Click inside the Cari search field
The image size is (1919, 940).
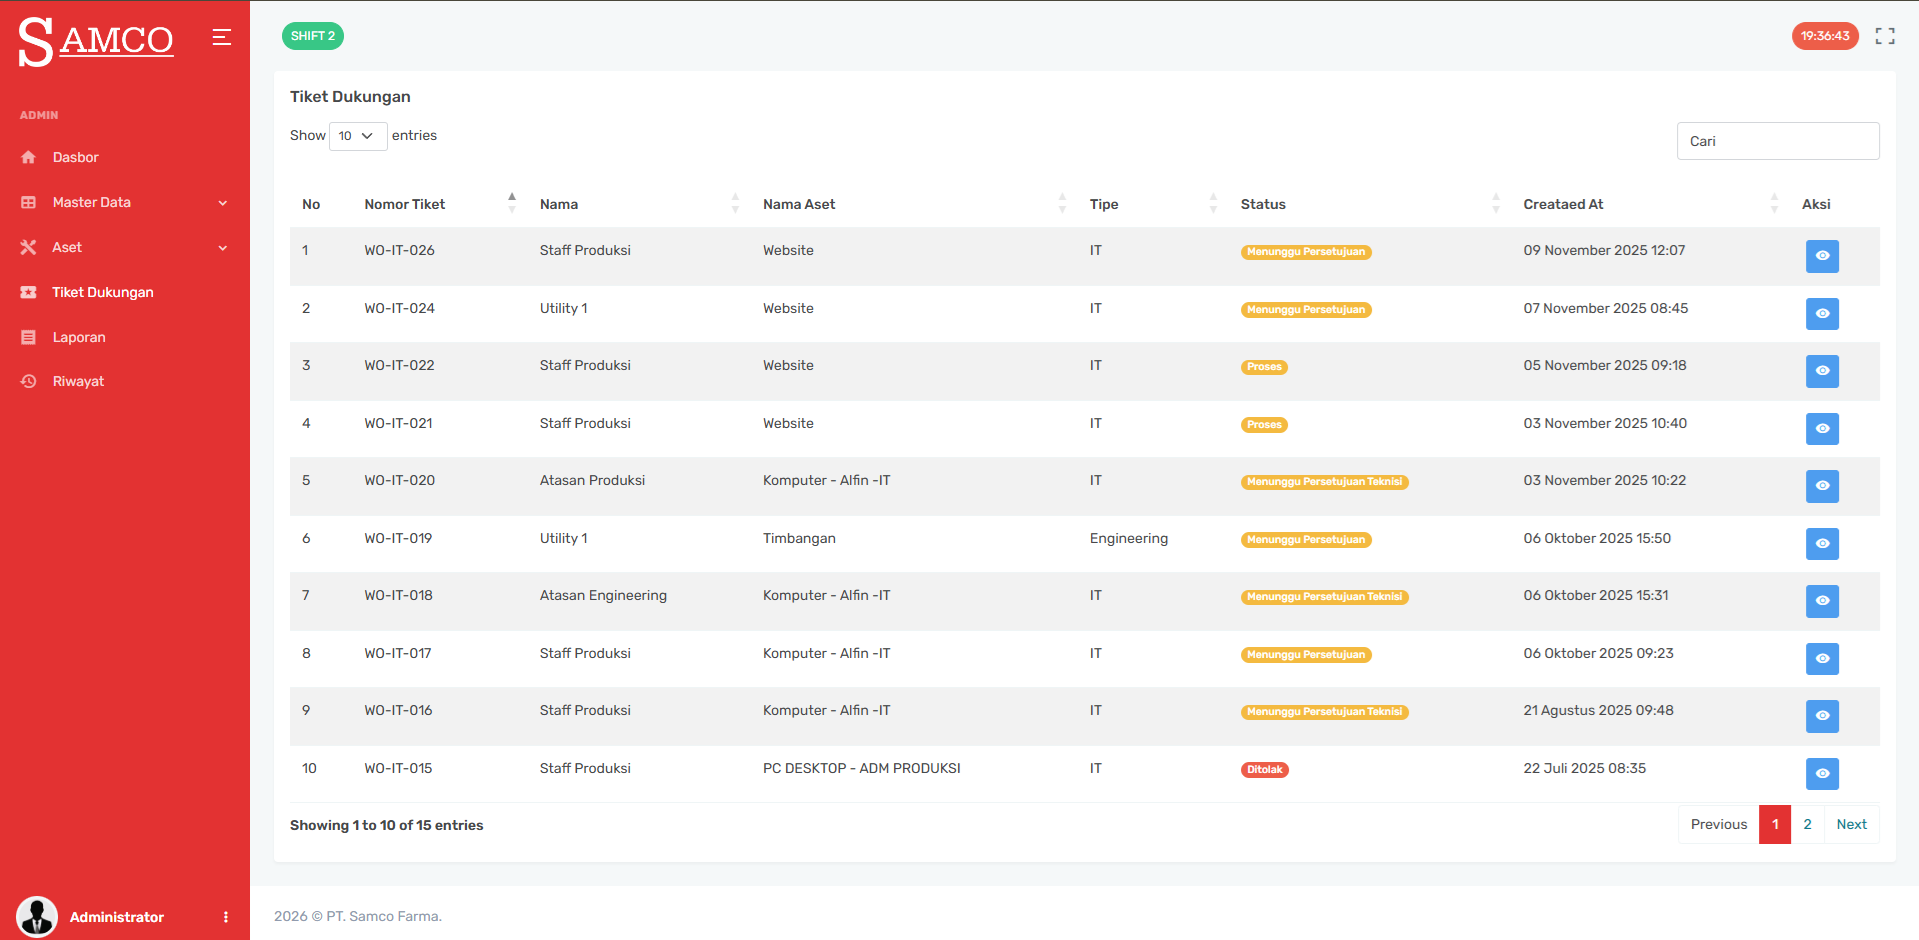tap(1778, 141)
